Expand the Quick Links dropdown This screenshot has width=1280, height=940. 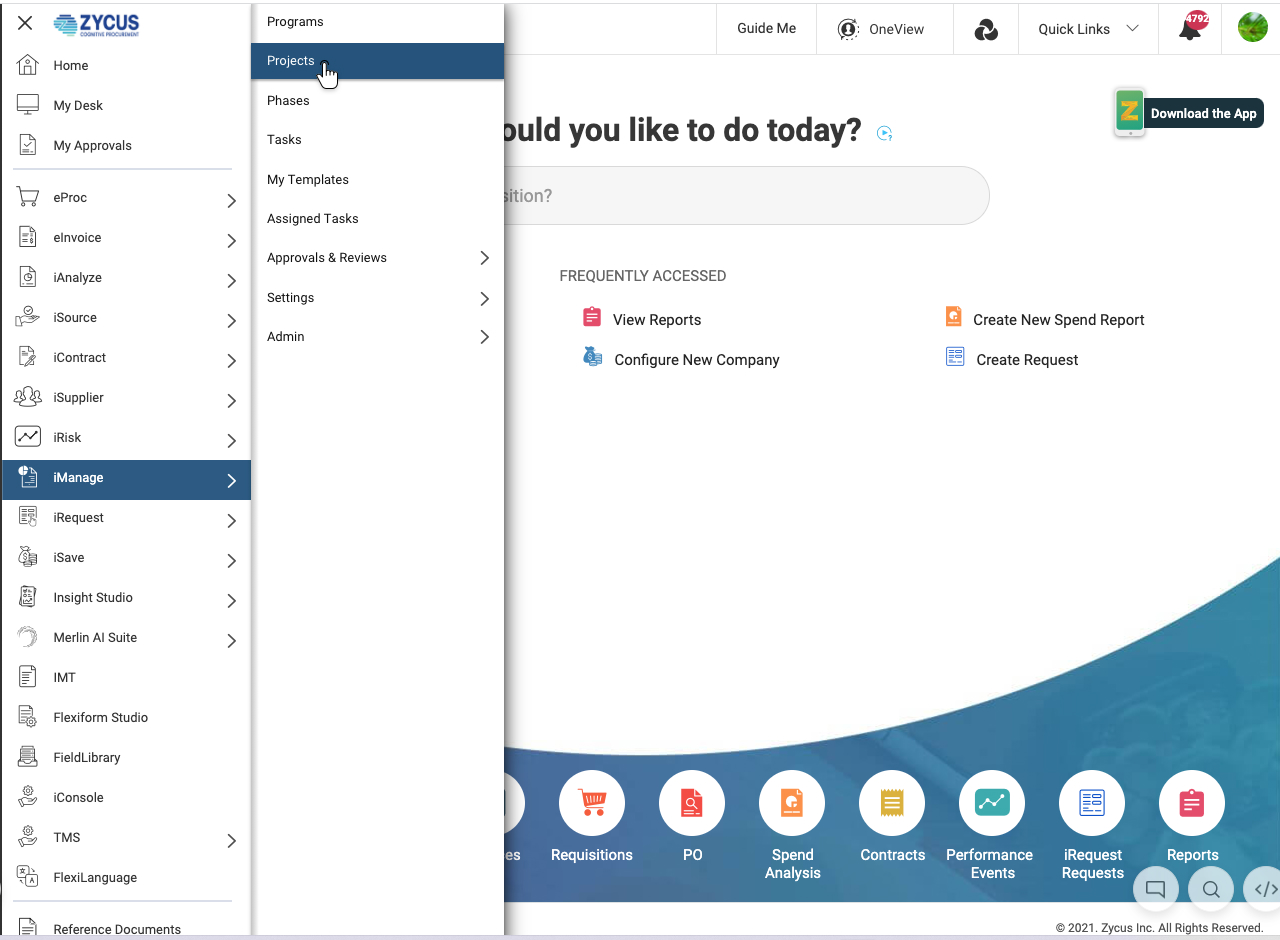[x=1088, y=29]
